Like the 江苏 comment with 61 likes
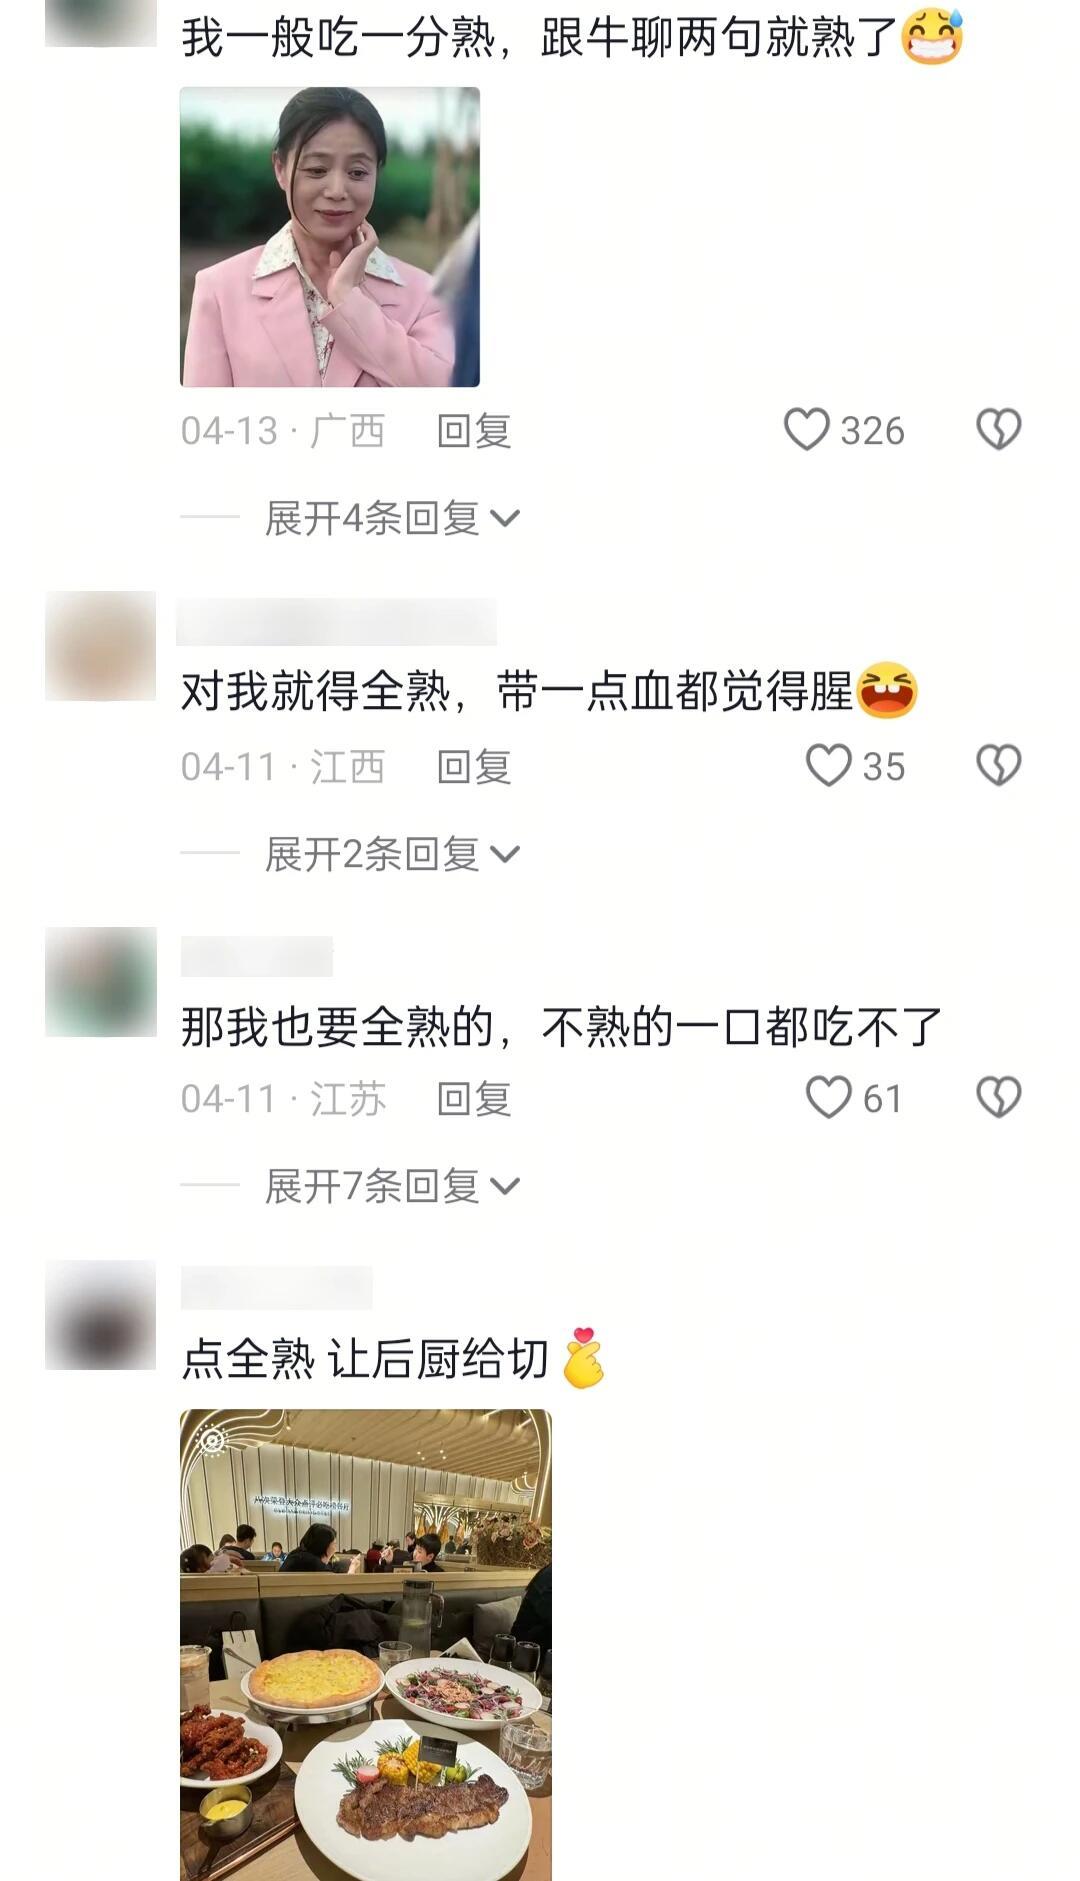This screenshot has width=1080, height=1881. [x=828, y=1098]
